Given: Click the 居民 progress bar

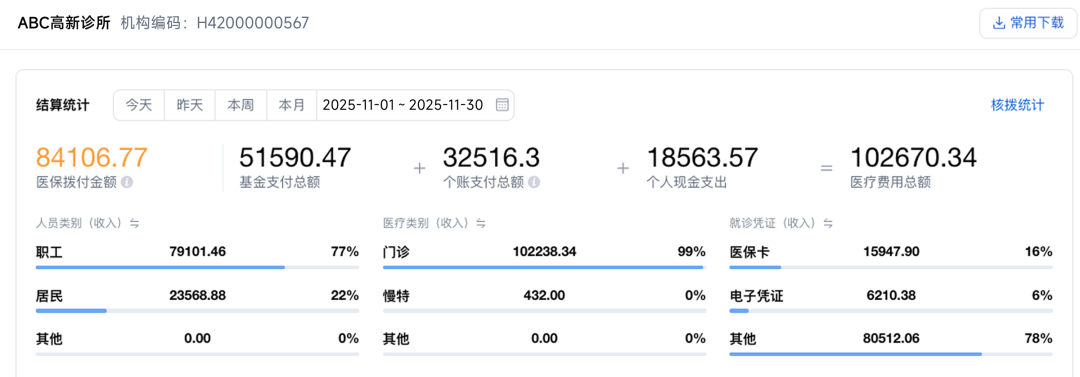Looking at the screenshot, I should coord(197,311).
